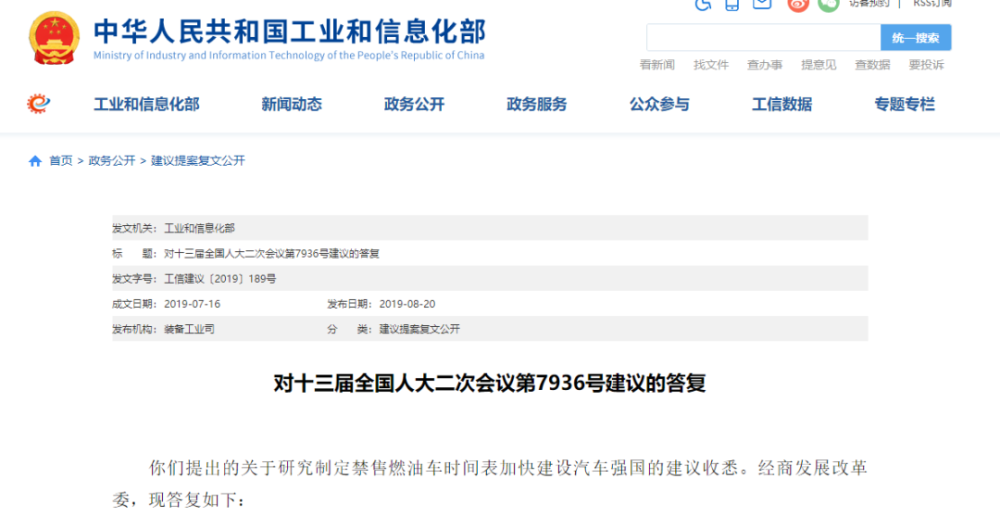Click the 标题 row value text
The image size is (1000, 516).
(x=272, y=254)
